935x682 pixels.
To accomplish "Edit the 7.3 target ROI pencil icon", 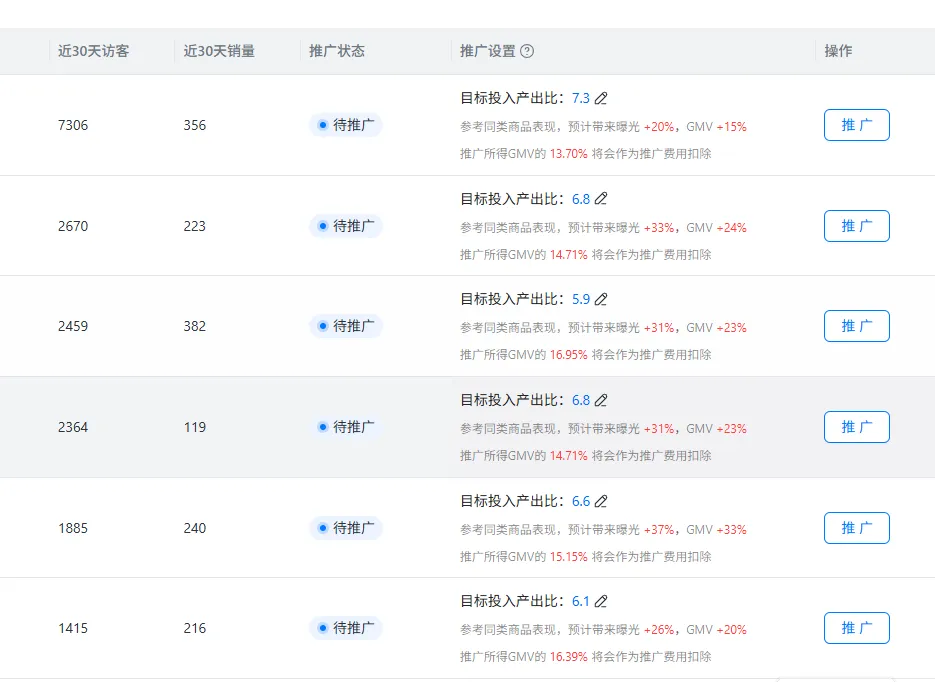I will pos(601,98).
